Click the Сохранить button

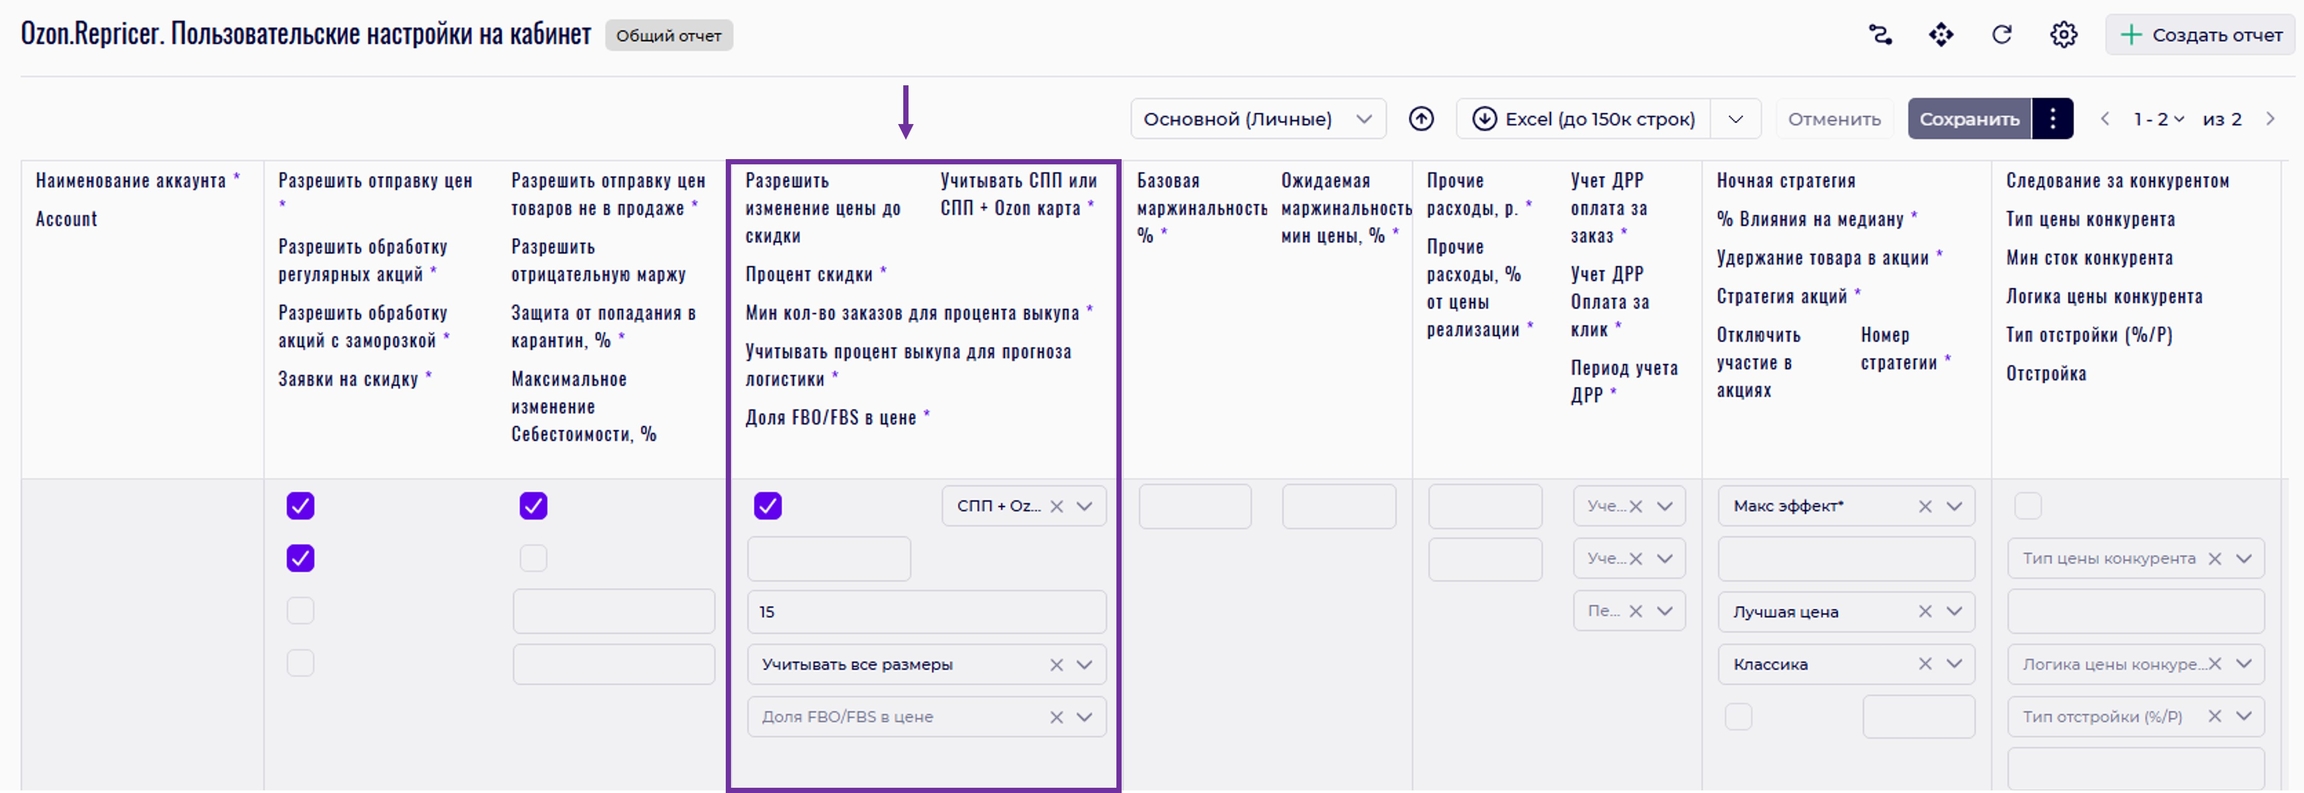[x=1969, y=119]
